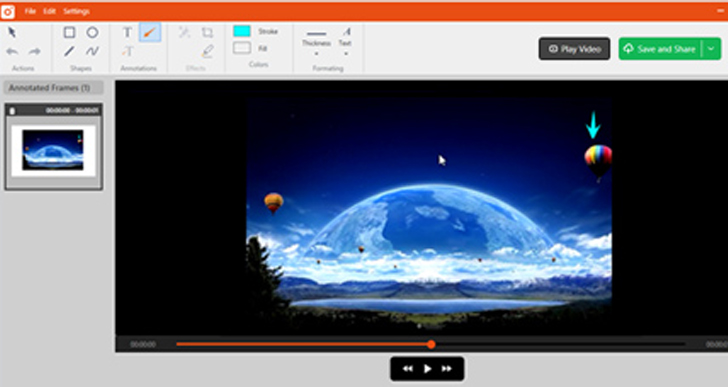Open Save and Share dropdown arrow
The image size is (728, 387).
click(x=711, y=49)
